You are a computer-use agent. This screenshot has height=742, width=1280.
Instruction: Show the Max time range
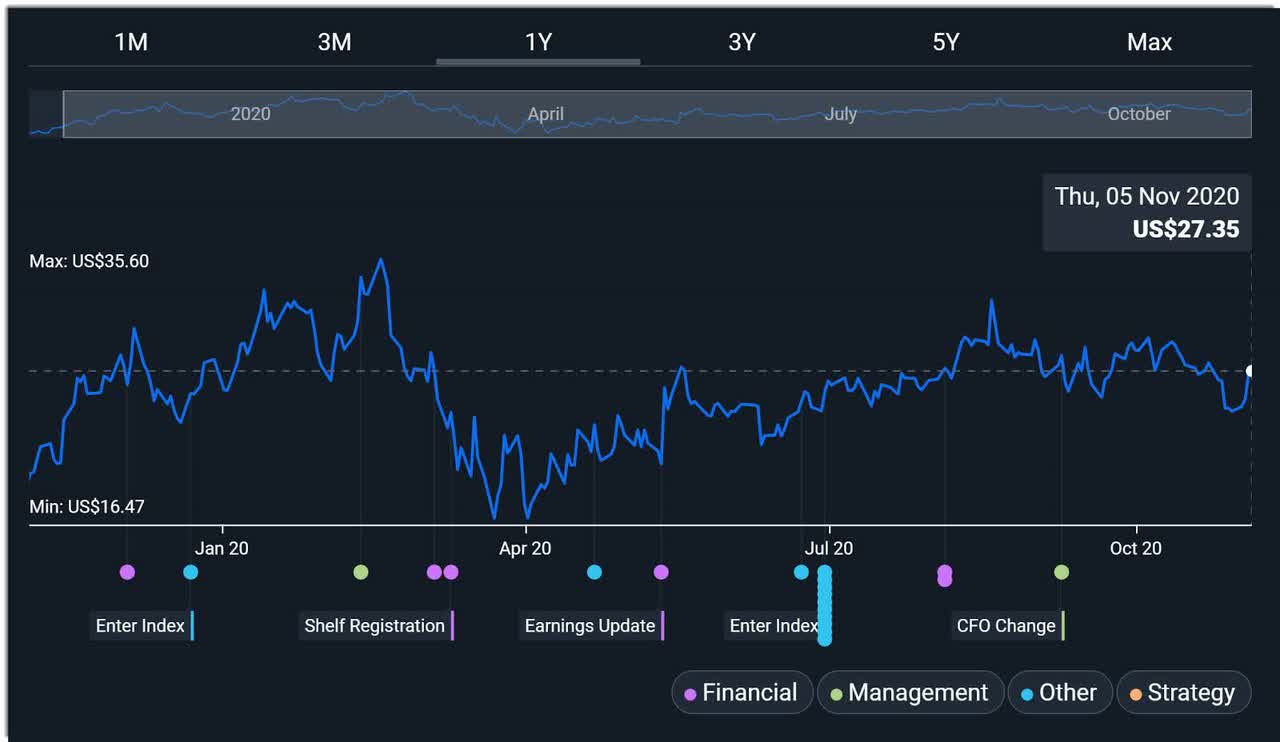tap(1149, 42)
